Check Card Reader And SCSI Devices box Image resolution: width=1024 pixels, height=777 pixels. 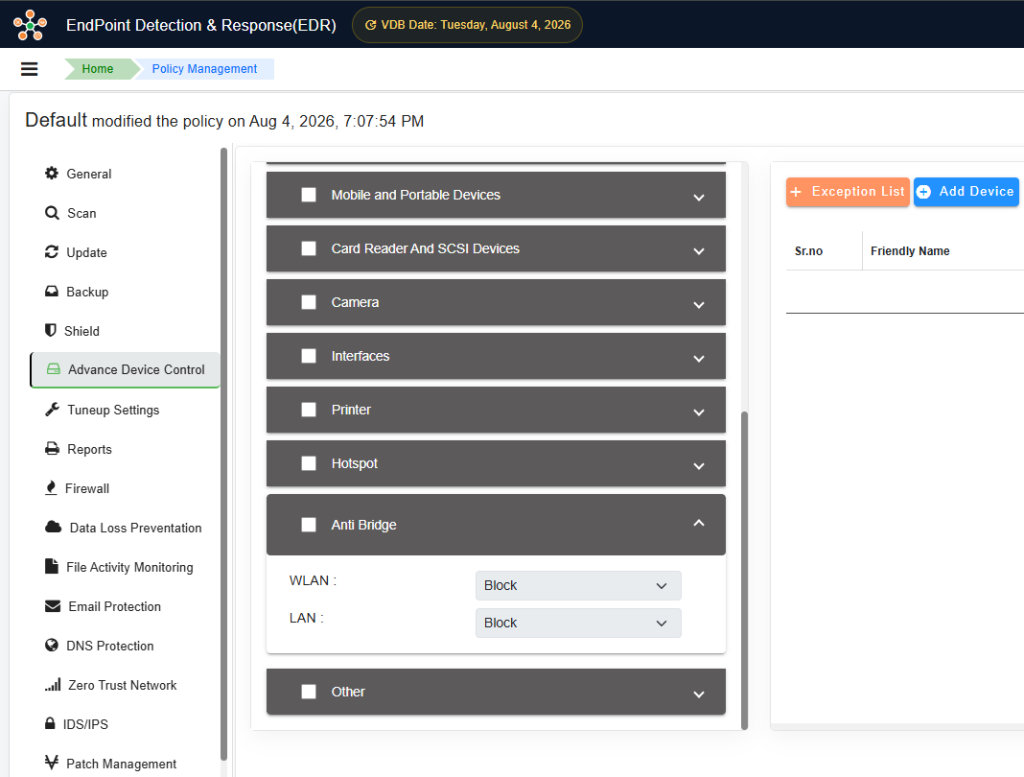point(309,248)
